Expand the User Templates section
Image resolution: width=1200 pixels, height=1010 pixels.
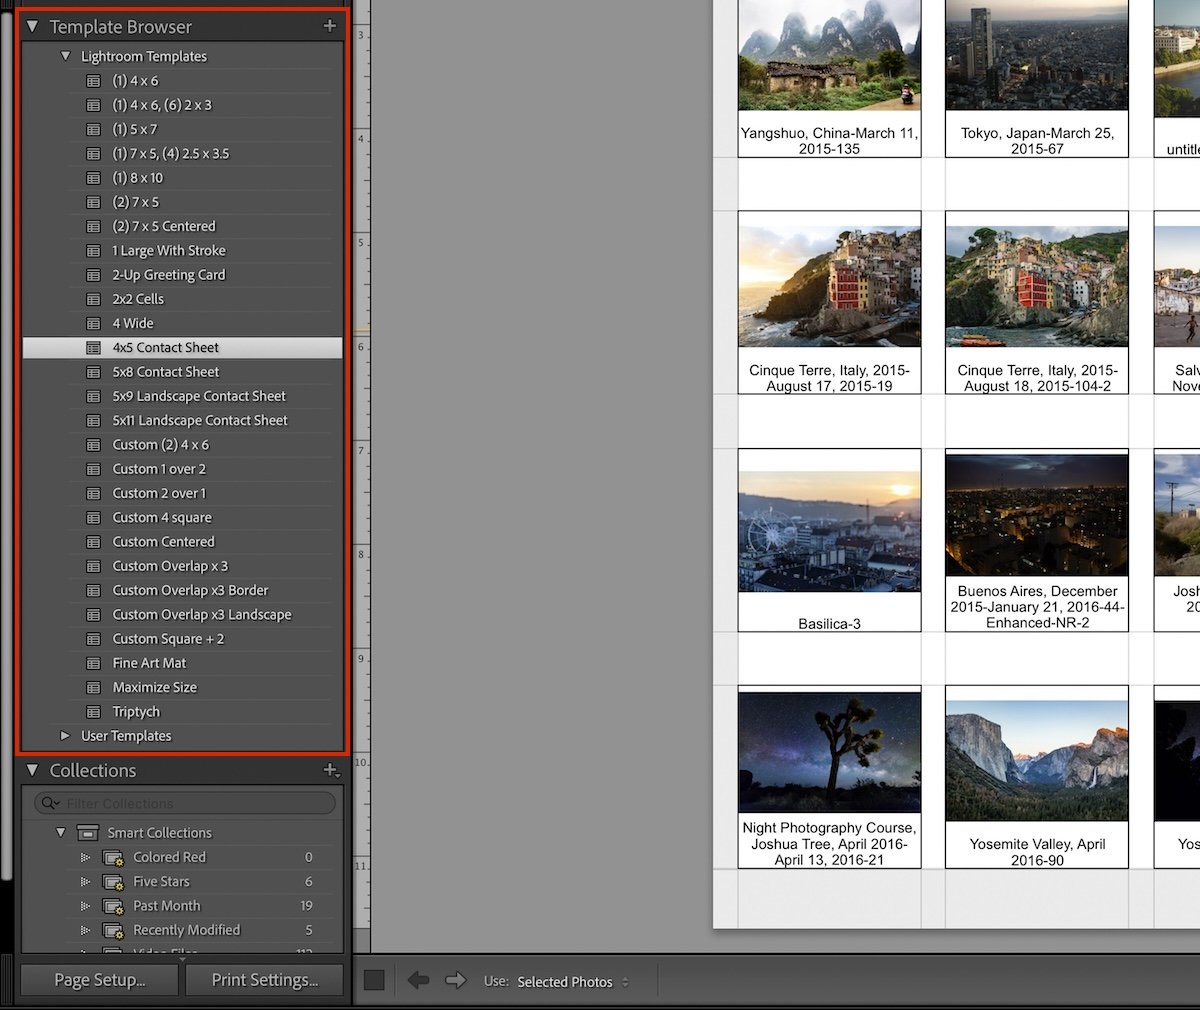click(x=65, y=735)
